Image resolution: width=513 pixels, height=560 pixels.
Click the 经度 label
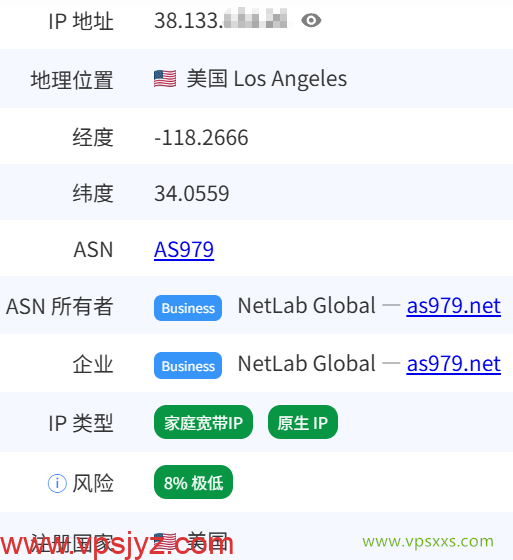(93, 138)
